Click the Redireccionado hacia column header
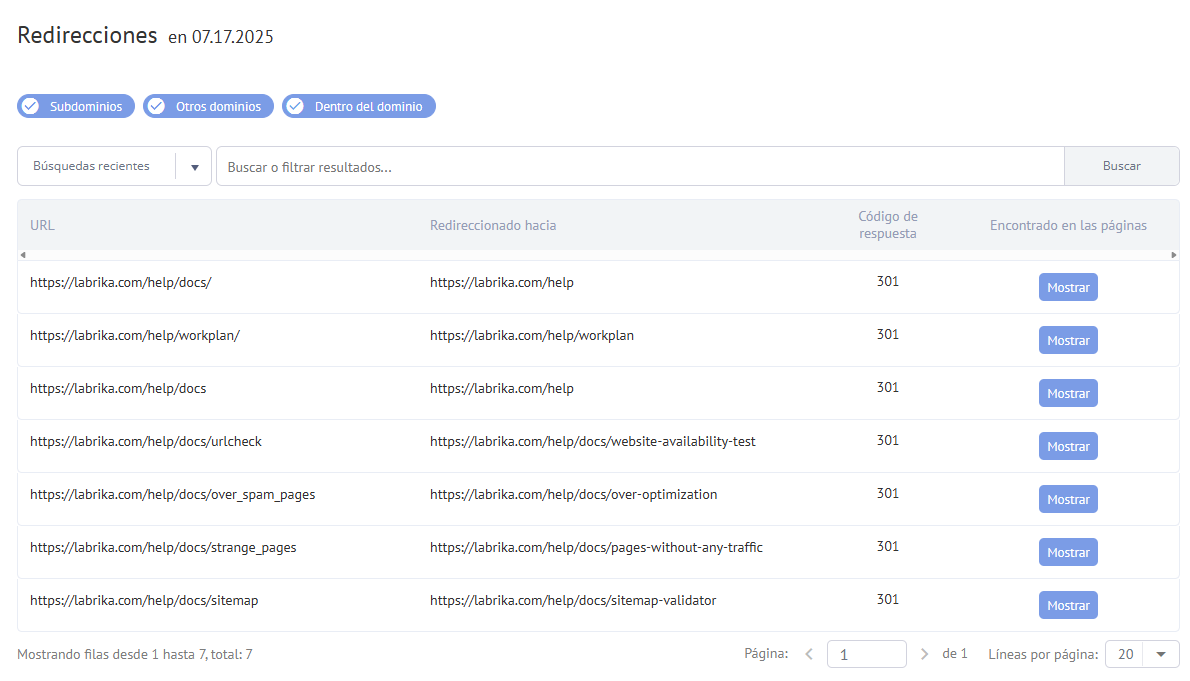This screenshot has height=681, width=1190. 493,225
